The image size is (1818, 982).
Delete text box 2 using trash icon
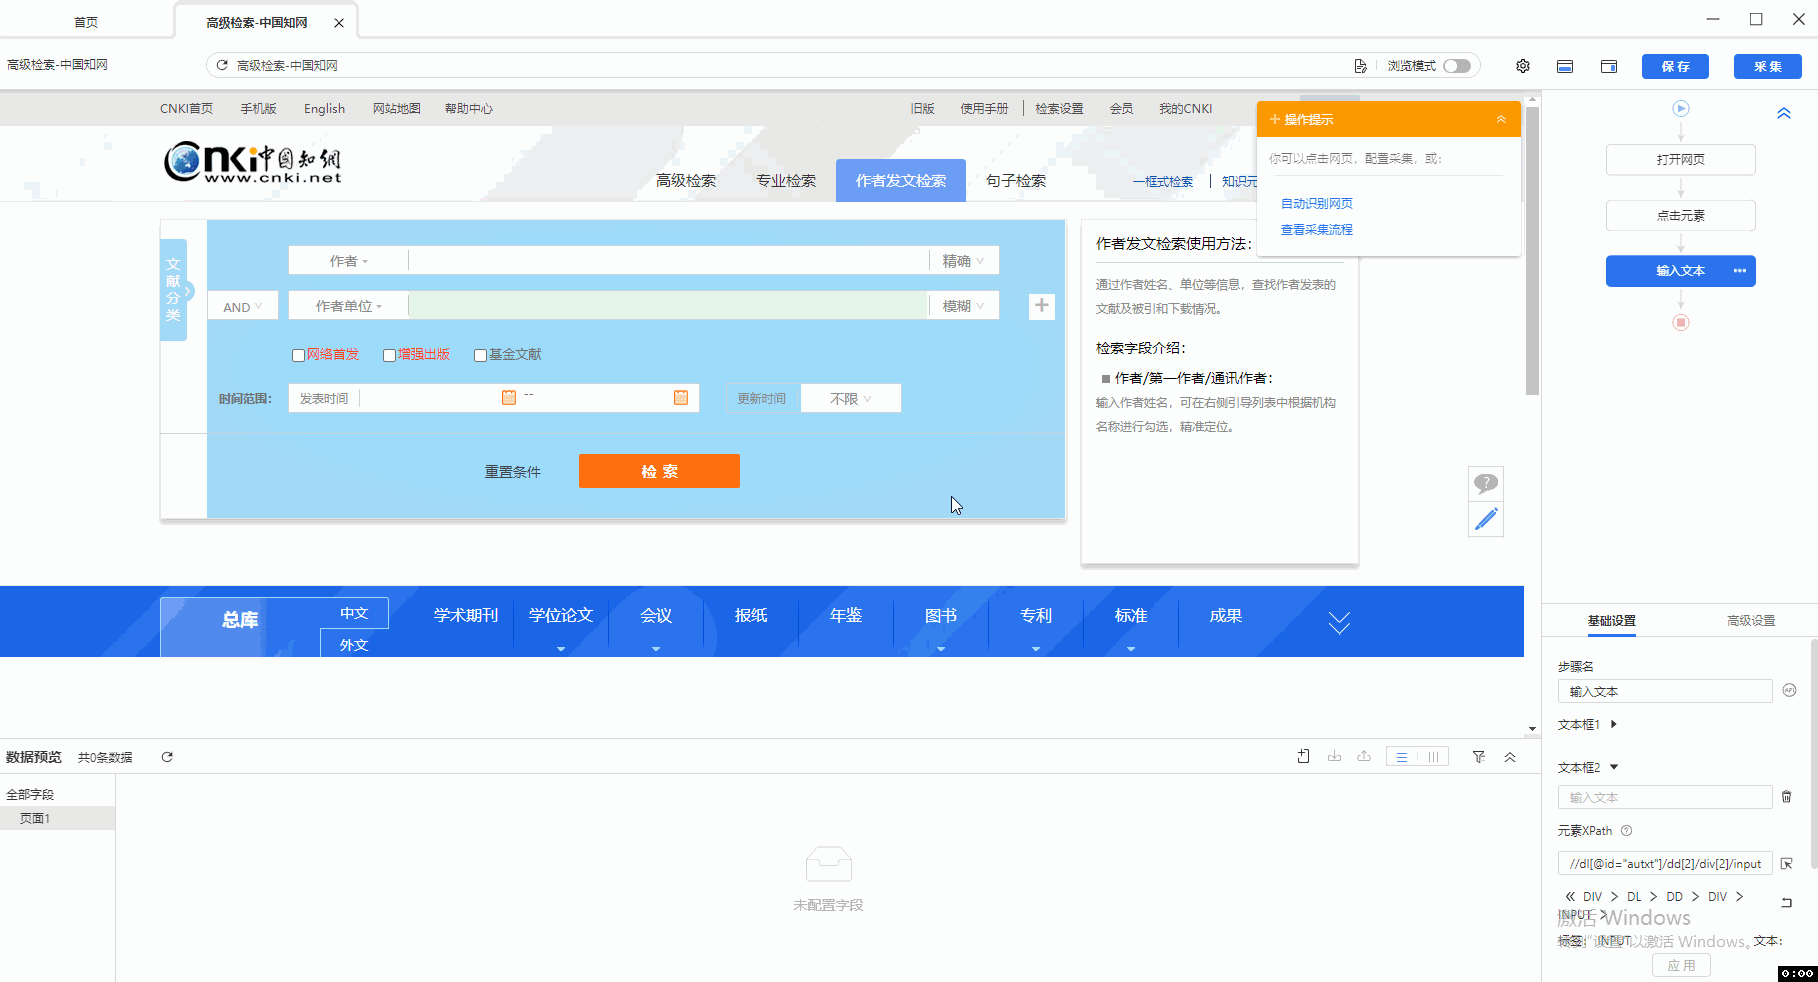pos(1786,797)
